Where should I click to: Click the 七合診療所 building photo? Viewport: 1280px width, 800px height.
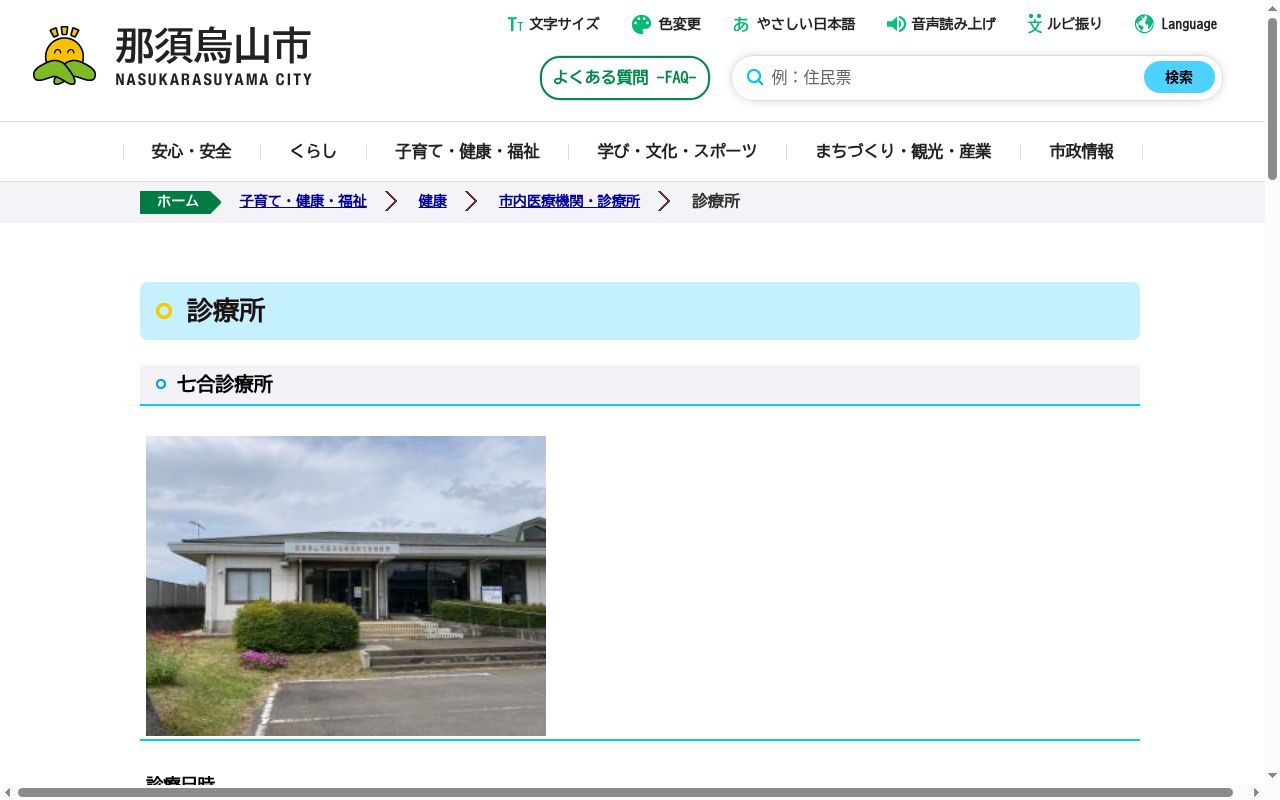click(346, 586)
